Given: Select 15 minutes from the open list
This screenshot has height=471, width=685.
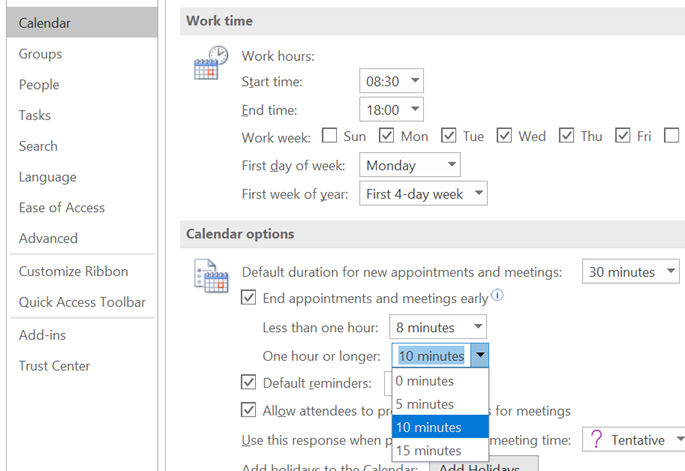Looking at the screenshot, I should (440, 450).
